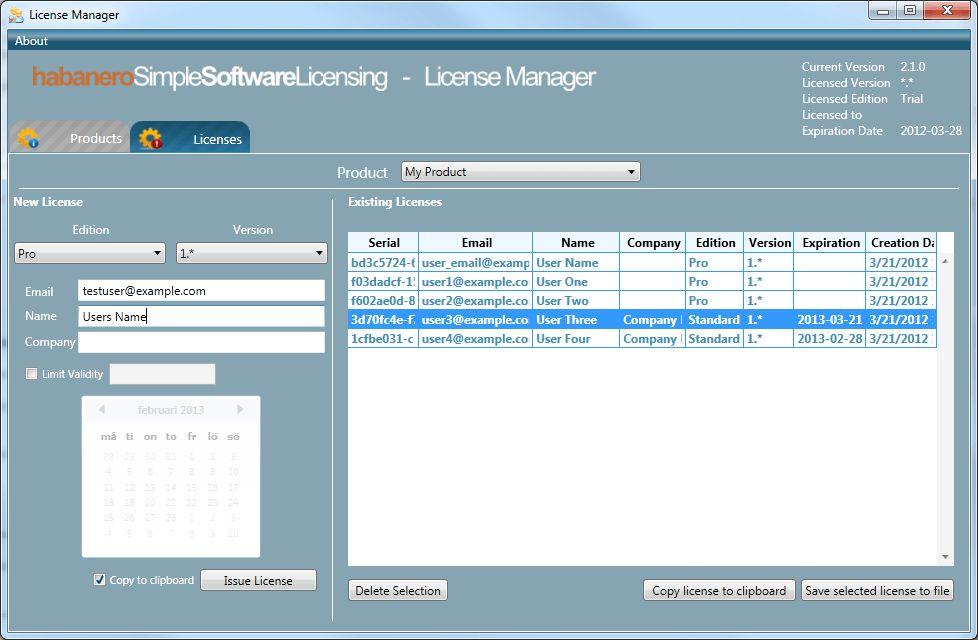Image resolution: width=978 pixels, height=640 pixels.
Task: Click the License Manager title bar icon
Action: click(x=16, y=14)
